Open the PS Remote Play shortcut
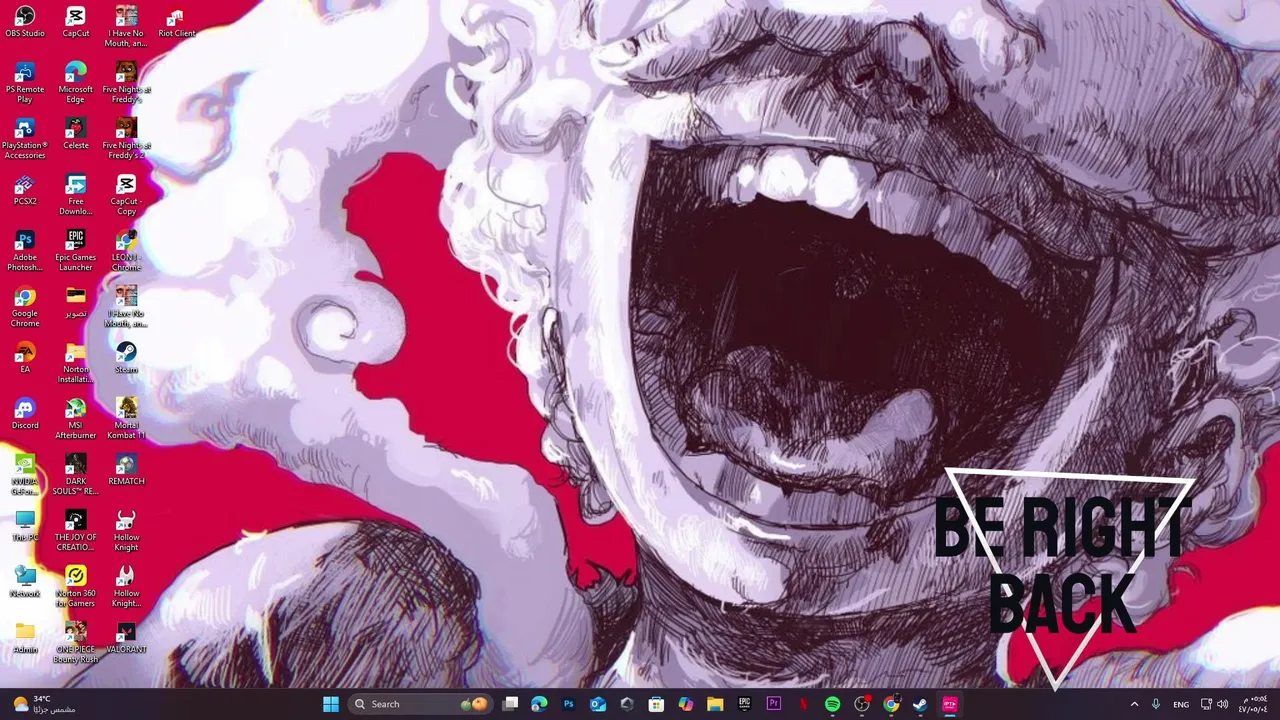This screenshot has width=1280, height=720. [x=25, y=82]
